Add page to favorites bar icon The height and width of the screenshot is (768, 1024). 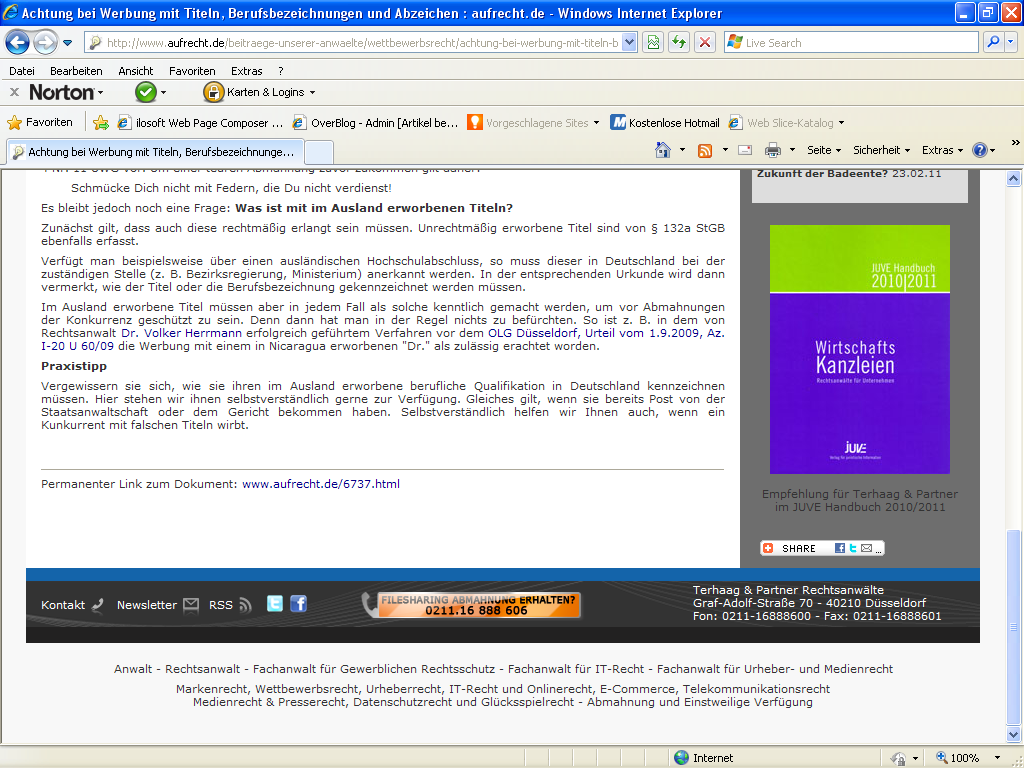pos(101,123)
